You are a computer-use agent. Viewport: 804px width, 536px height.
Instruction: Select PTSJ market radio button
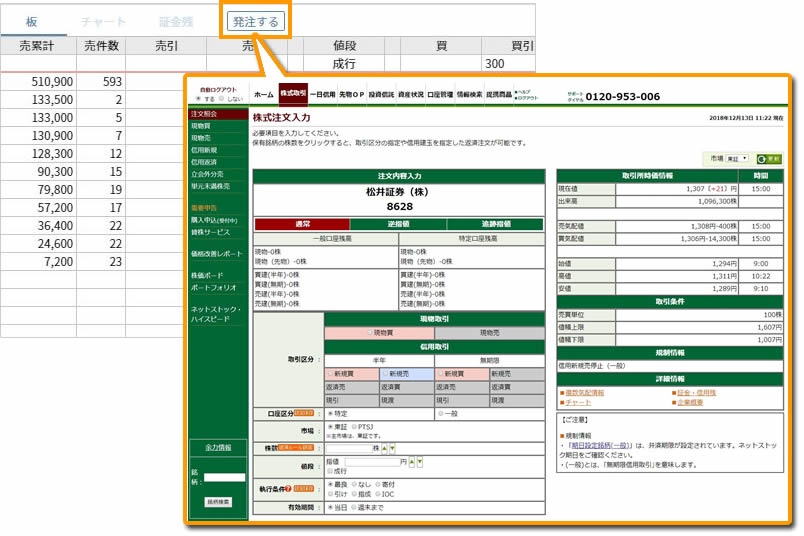click(354, 427)
